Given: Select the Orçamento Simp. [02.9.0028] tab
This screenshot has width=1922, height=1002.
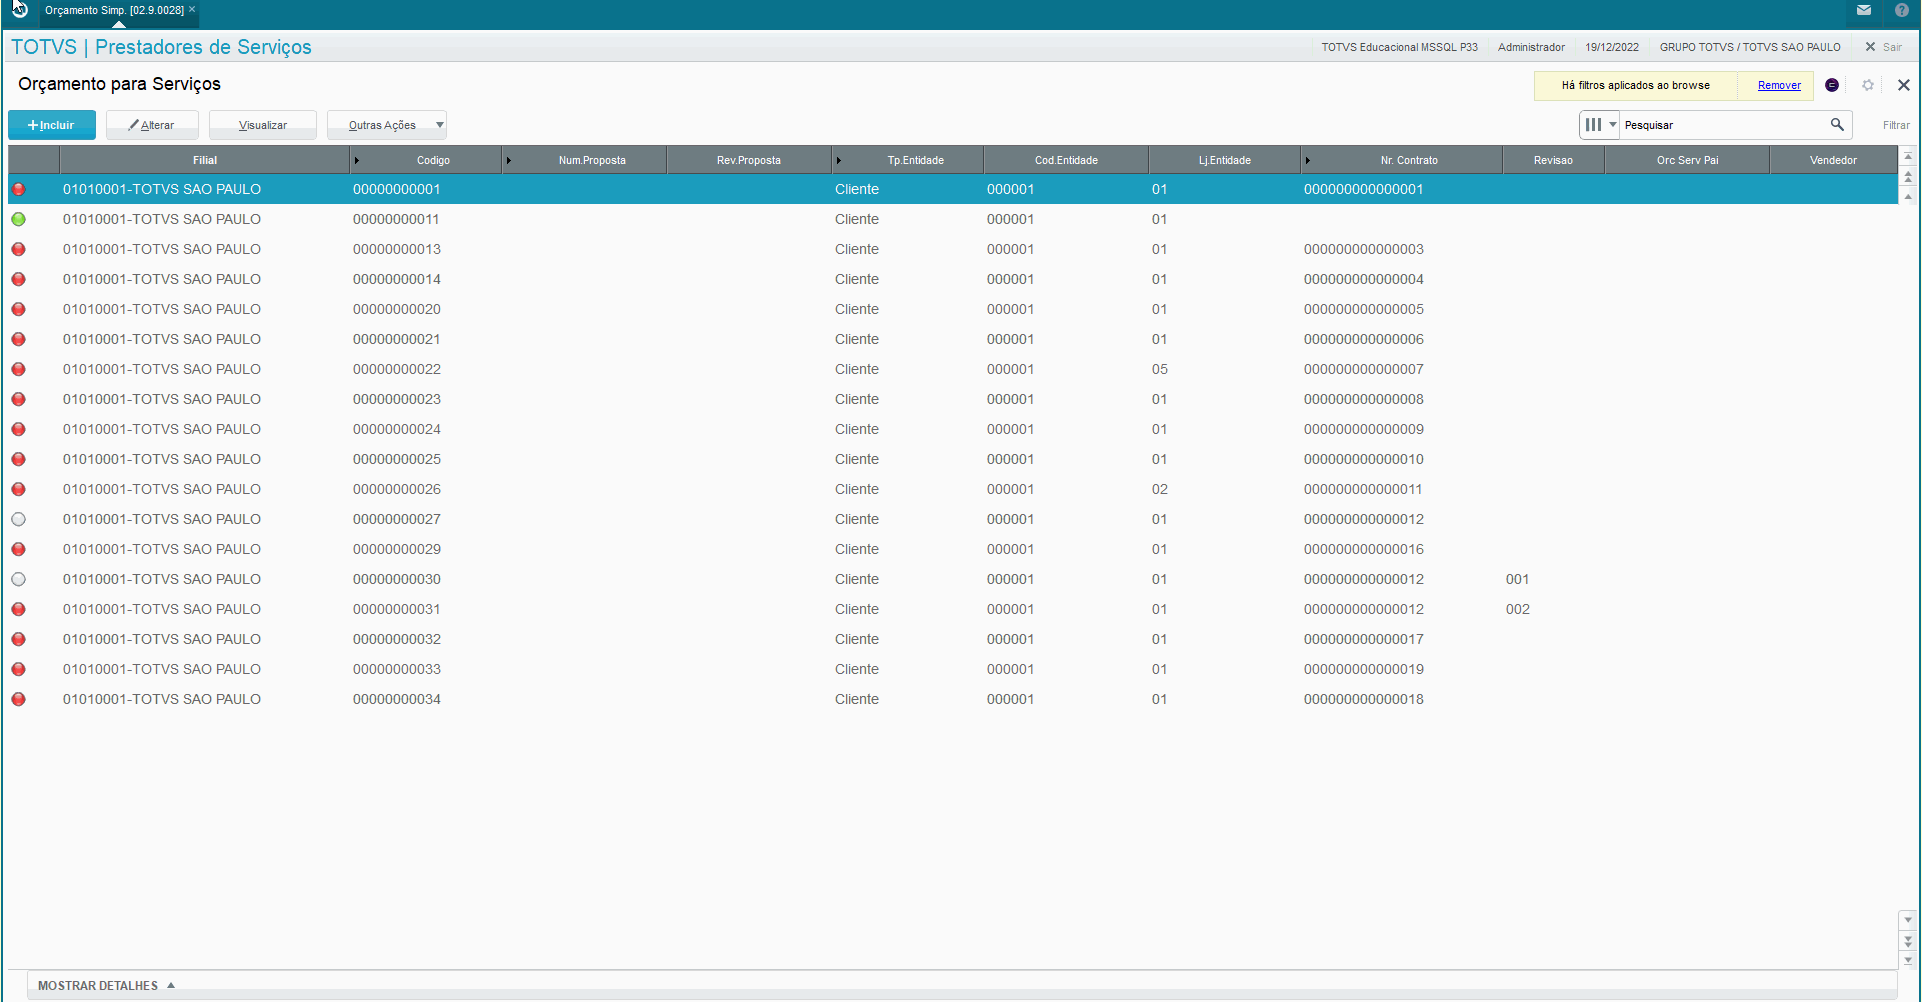Looking at the screenshot, I should click(x=114, y=10).
